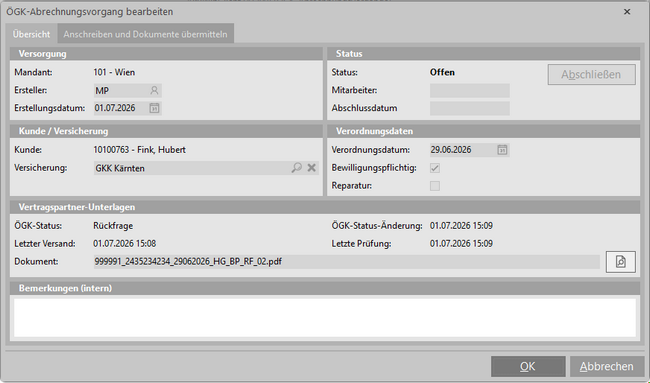Click Letzter Versand value 01.07.2026 15:08
This screenshot has width=650, height=383.
(124, 243)
